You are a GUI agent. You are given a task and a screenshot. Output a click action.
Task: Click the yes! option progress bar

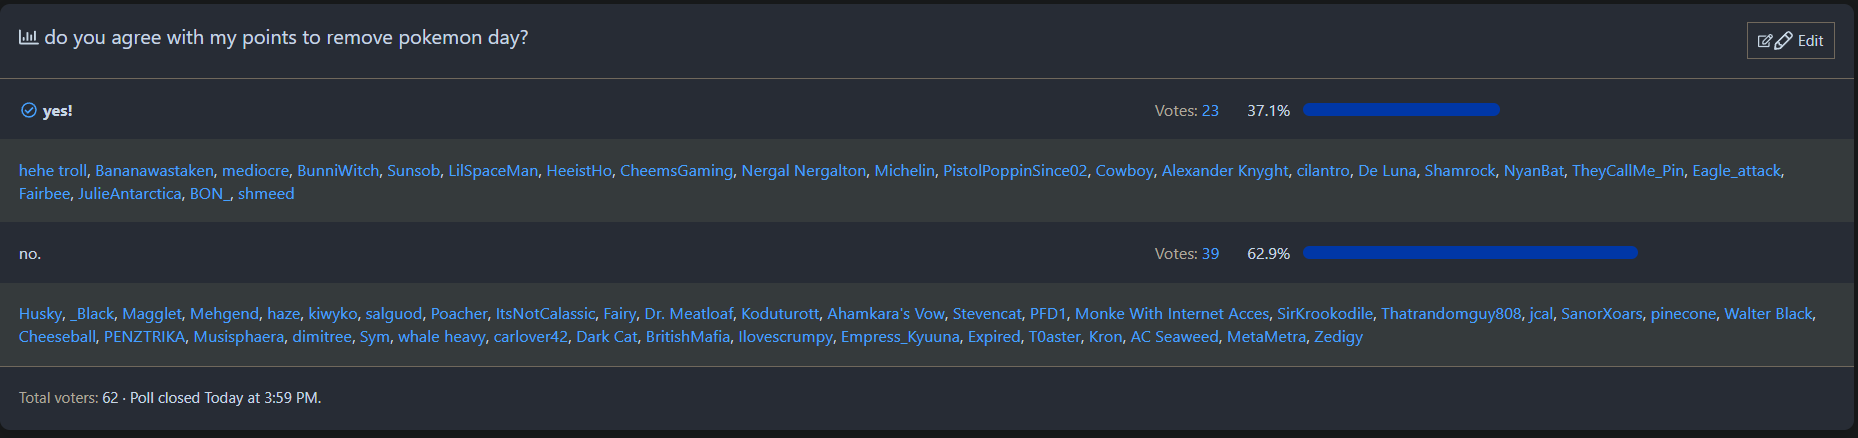pos(1401,110)
